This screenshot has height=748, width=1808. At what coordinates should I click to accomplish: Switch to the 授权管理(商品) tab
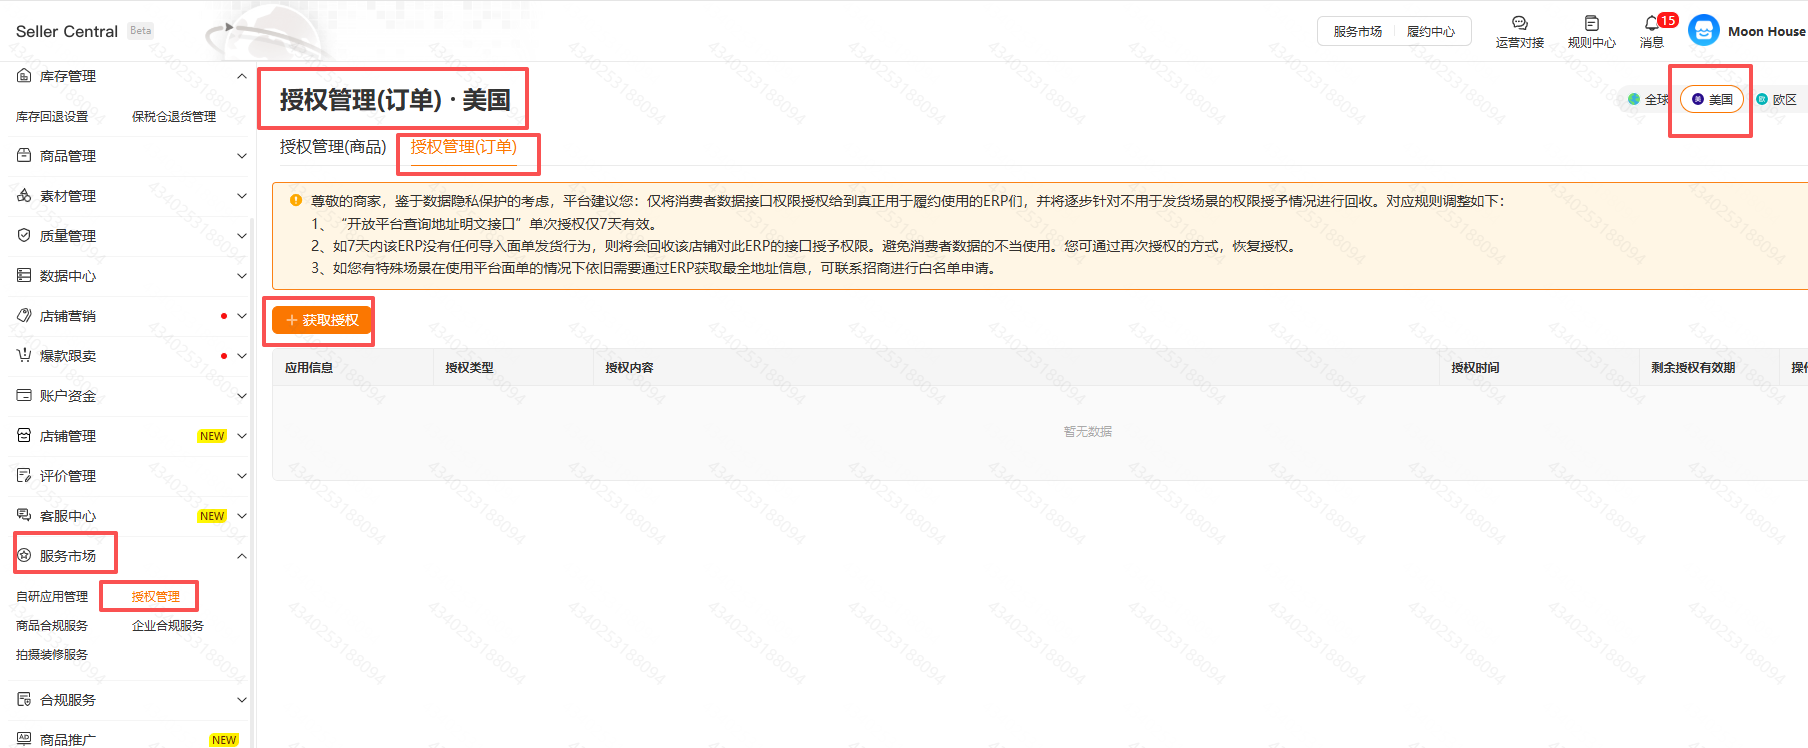tap(332, 147)
